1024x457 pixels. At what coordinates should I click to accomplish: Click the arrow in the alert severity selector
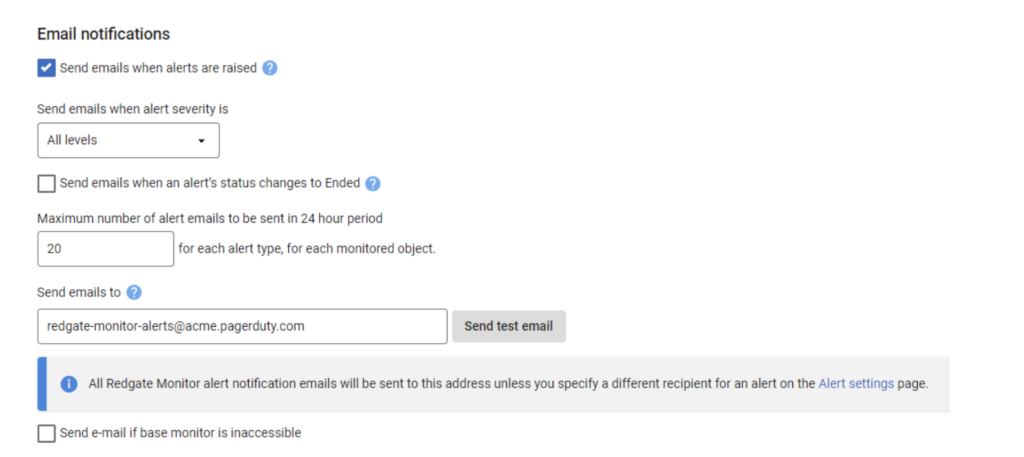tap(201, 141)
